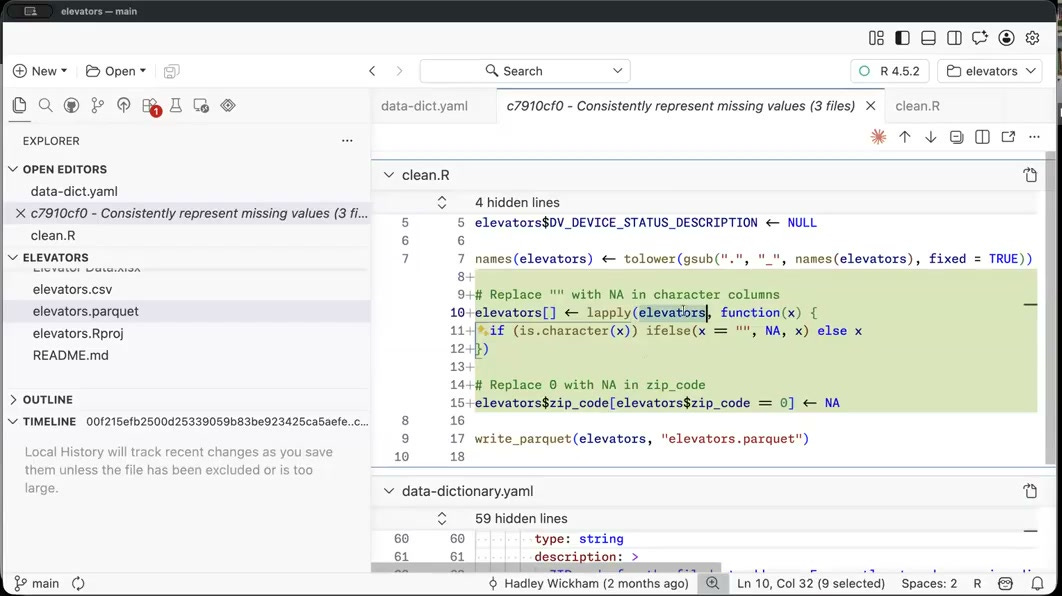Click the editor vertical scrollbar

[x=1050, y=308]
